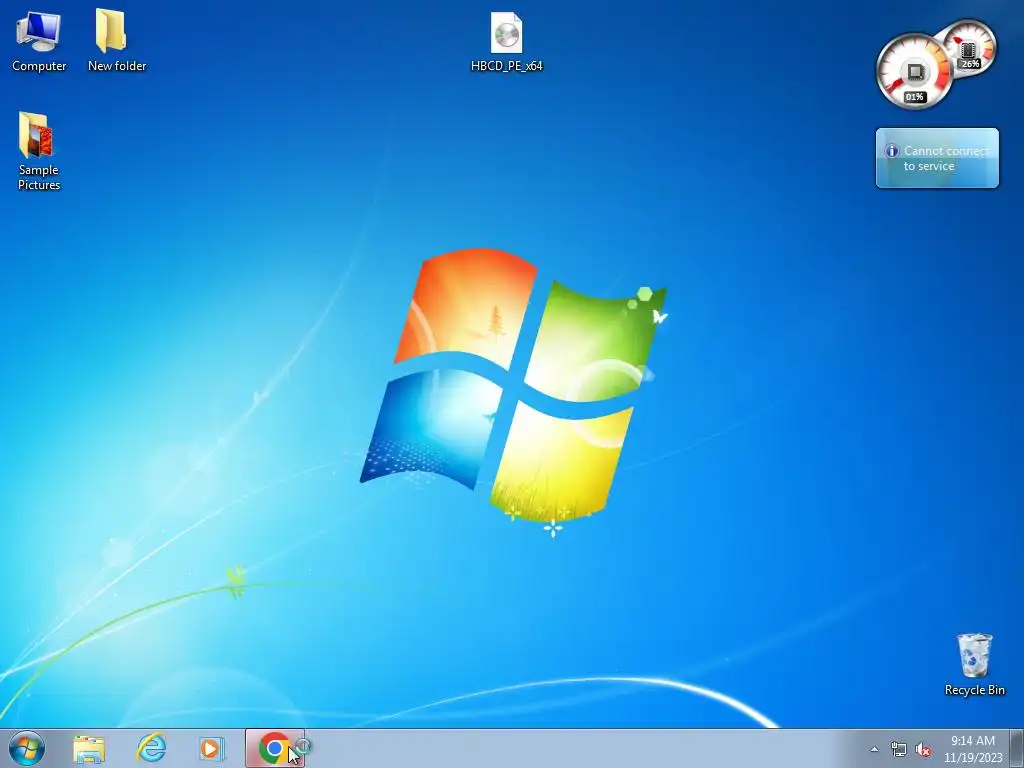
Task: Select the New folder desktop icon
Action: [117, 42]
